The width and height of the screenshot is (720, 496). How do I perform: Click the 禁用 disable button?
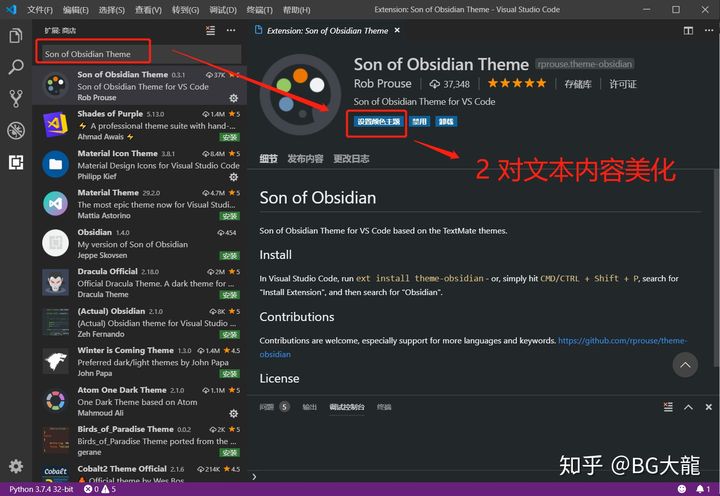[x=419, y=122]
